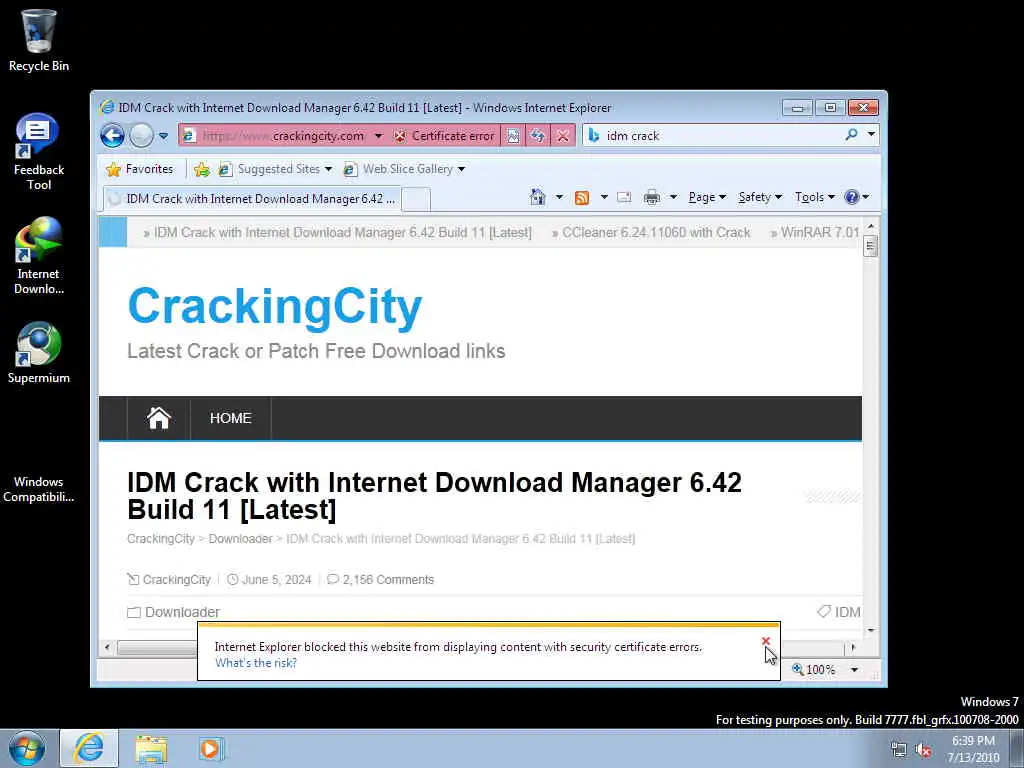The width and height of the screenshot is (1024, 768).
Task: Click the orange RSS Feeds icon
Action: (x=581, y=197)
